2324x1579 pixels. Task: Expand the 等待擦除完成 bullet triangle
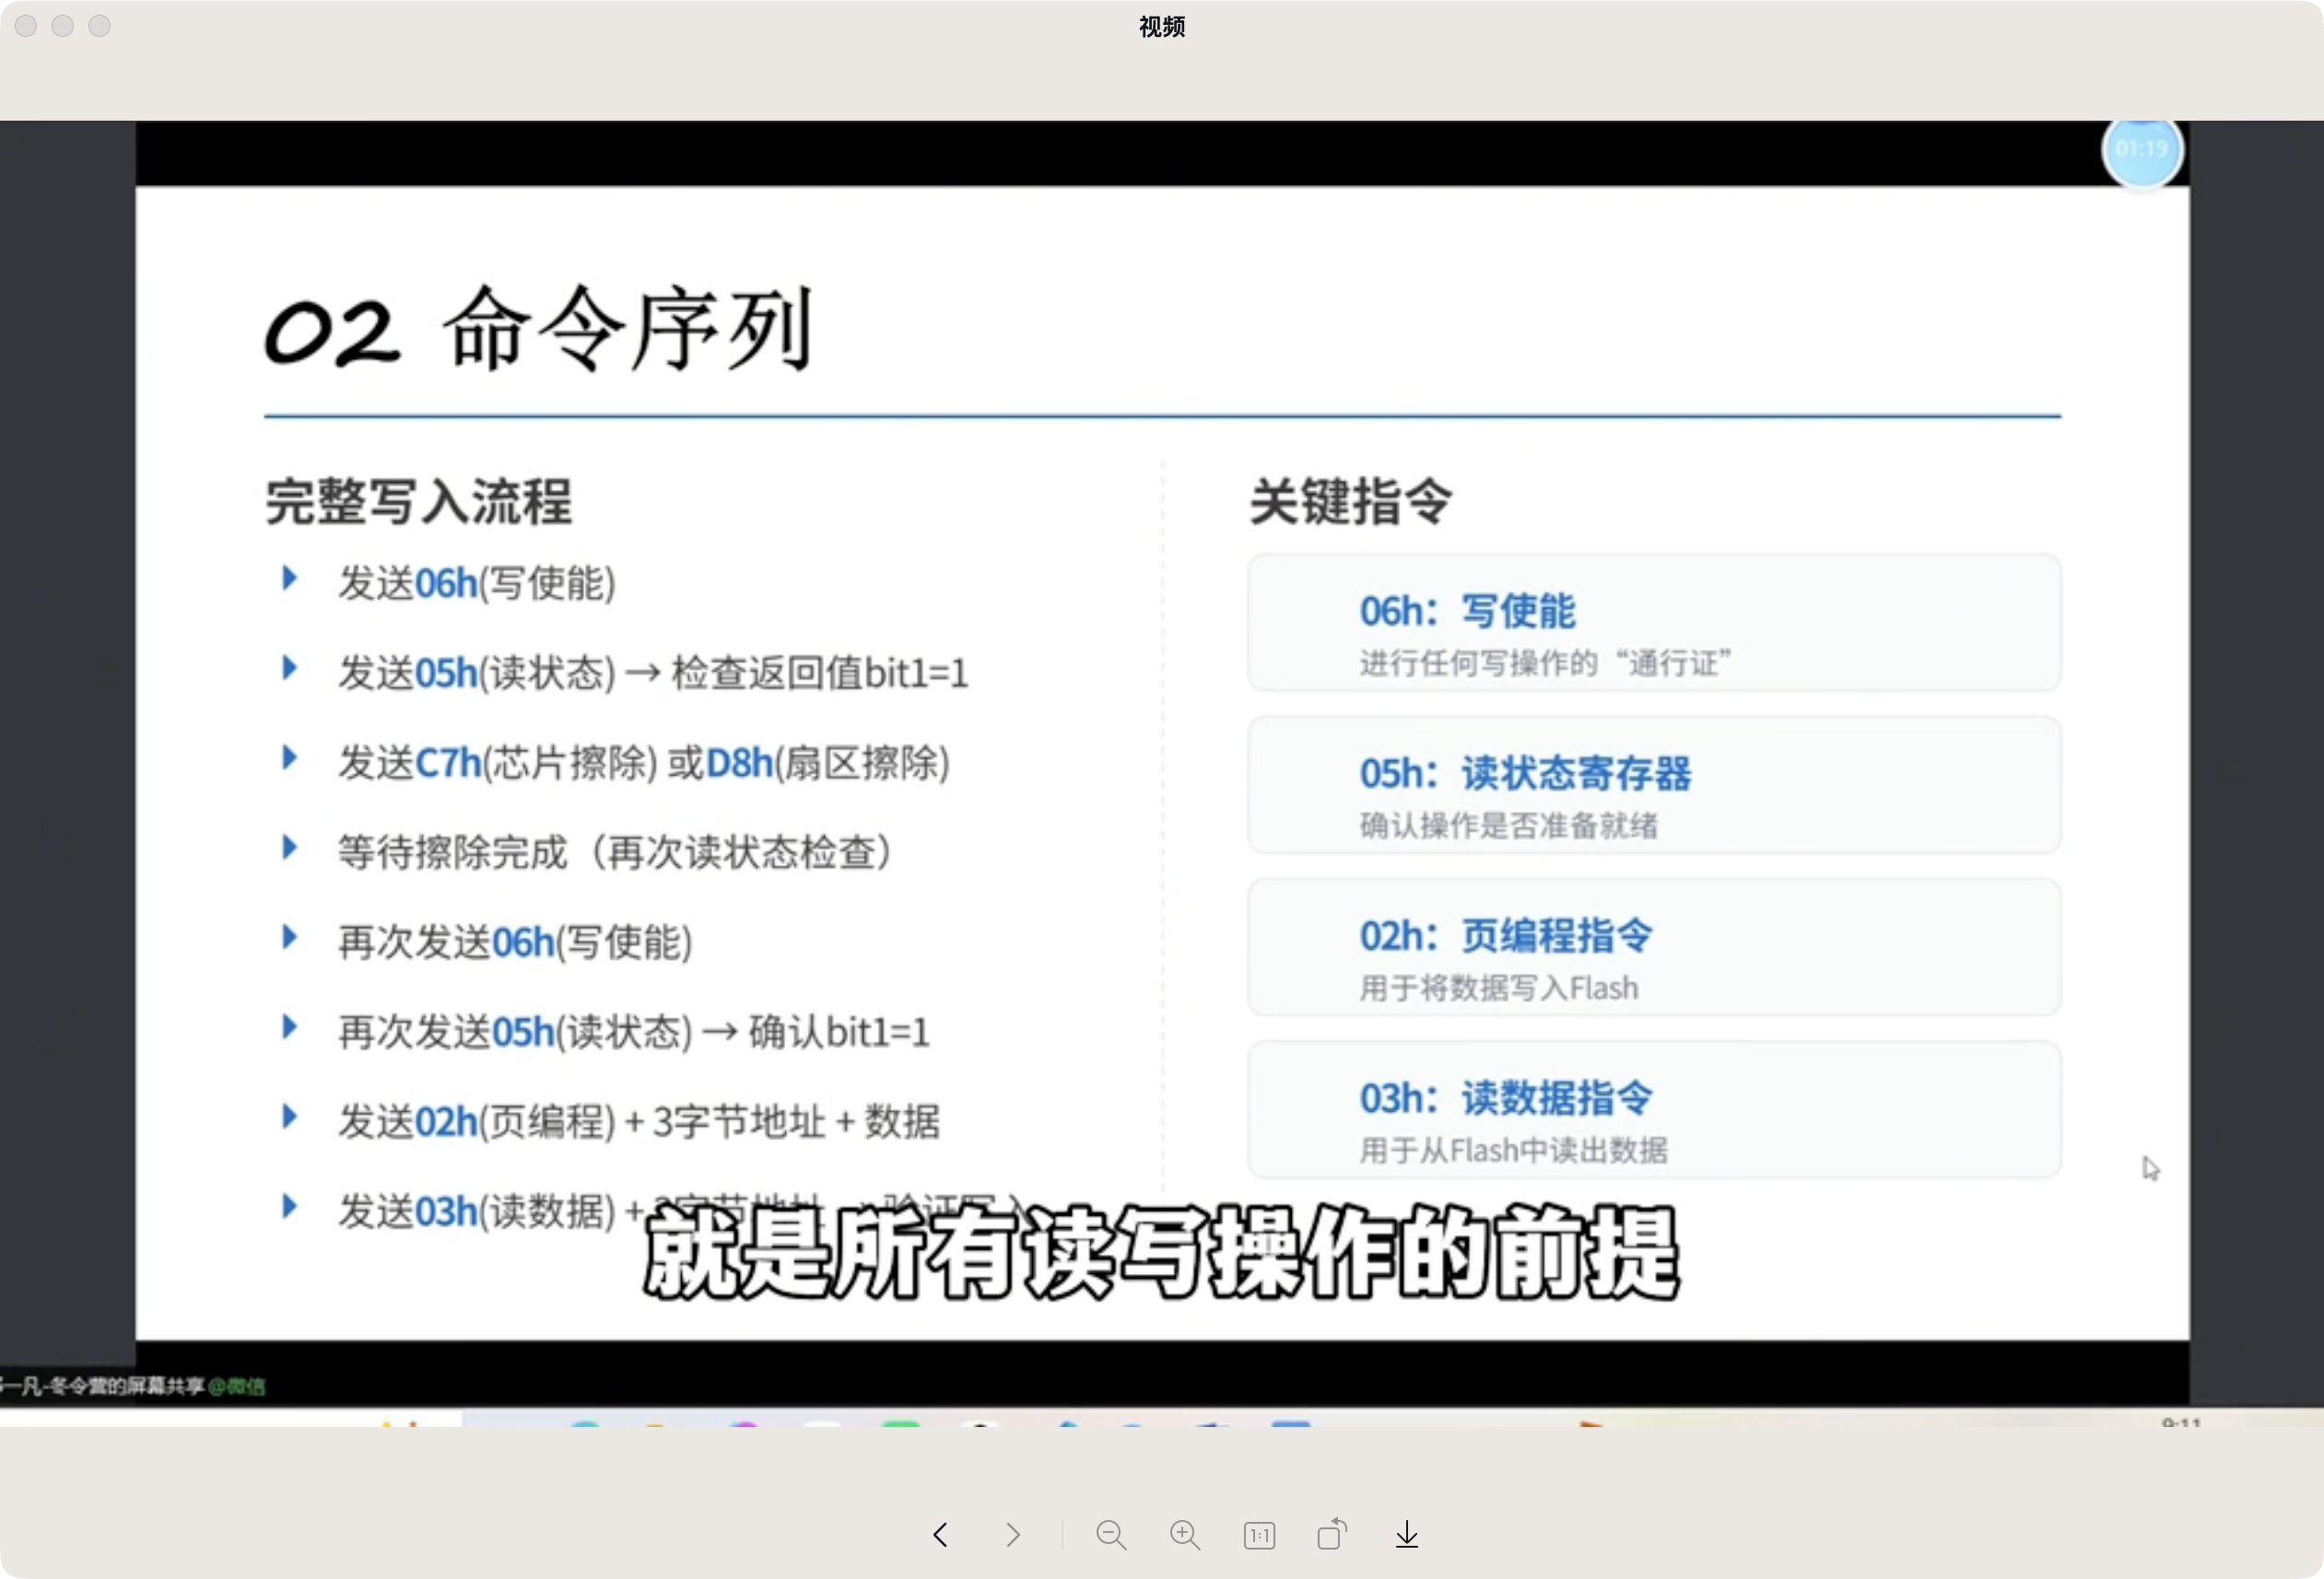(290, 847)
